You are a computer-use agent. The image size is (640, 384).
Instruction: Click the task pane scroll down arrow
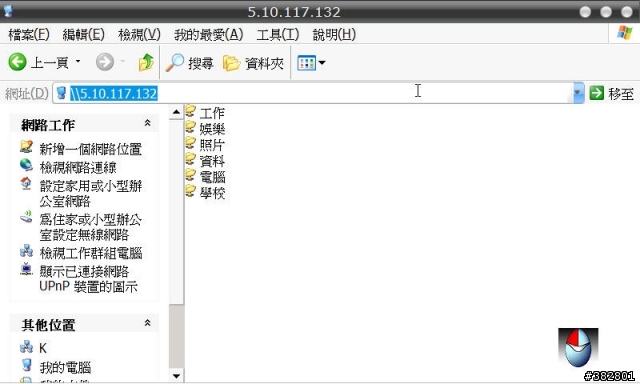coord(176,375)
